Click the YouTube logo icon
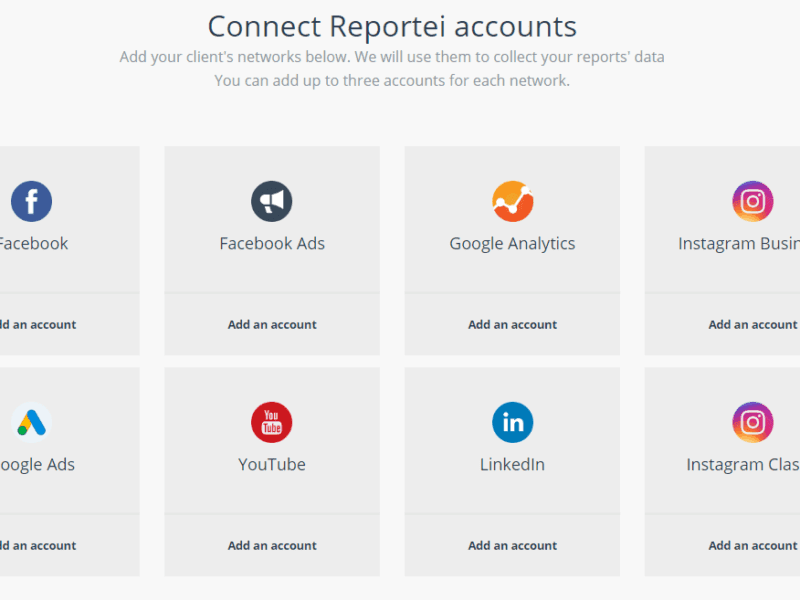The height and width of the screenshot is (600, 800). [x=271, y=422]
